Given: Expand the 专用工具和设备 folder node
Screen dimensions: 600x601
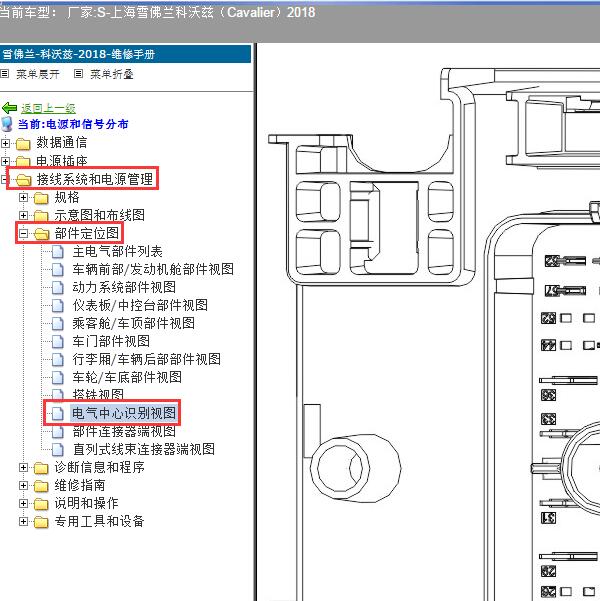Looking at the screenshot, I should pyautogui.click(x=23, y=521).
